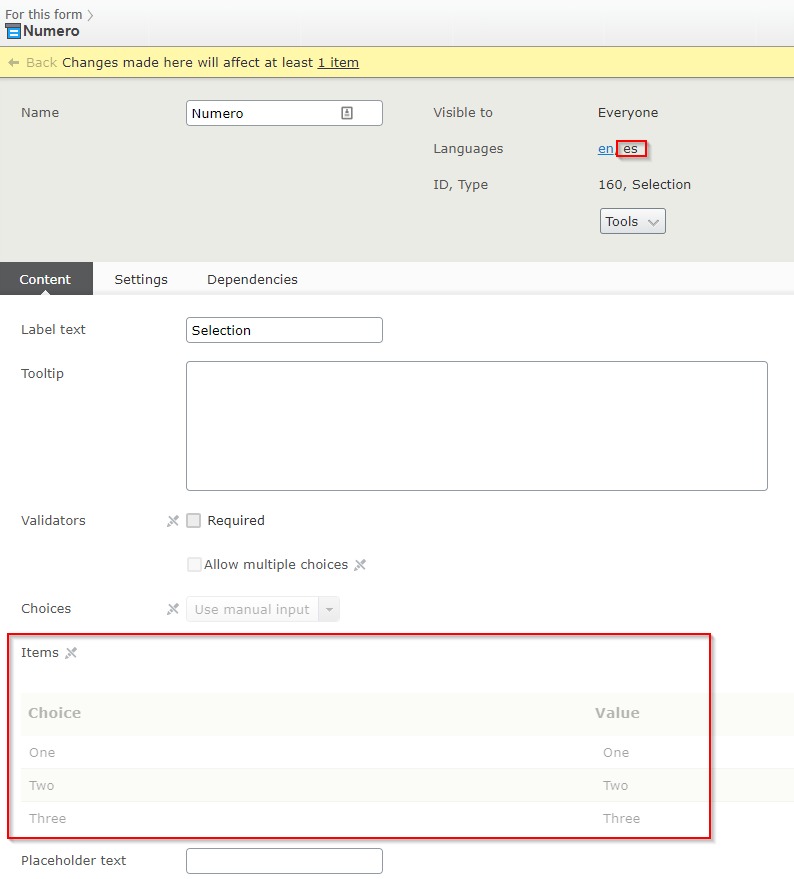This screenshot has height=879, width=794.
Task: Switch to the Settings tab
Action: pyautogui.click(x=141, y=279)
